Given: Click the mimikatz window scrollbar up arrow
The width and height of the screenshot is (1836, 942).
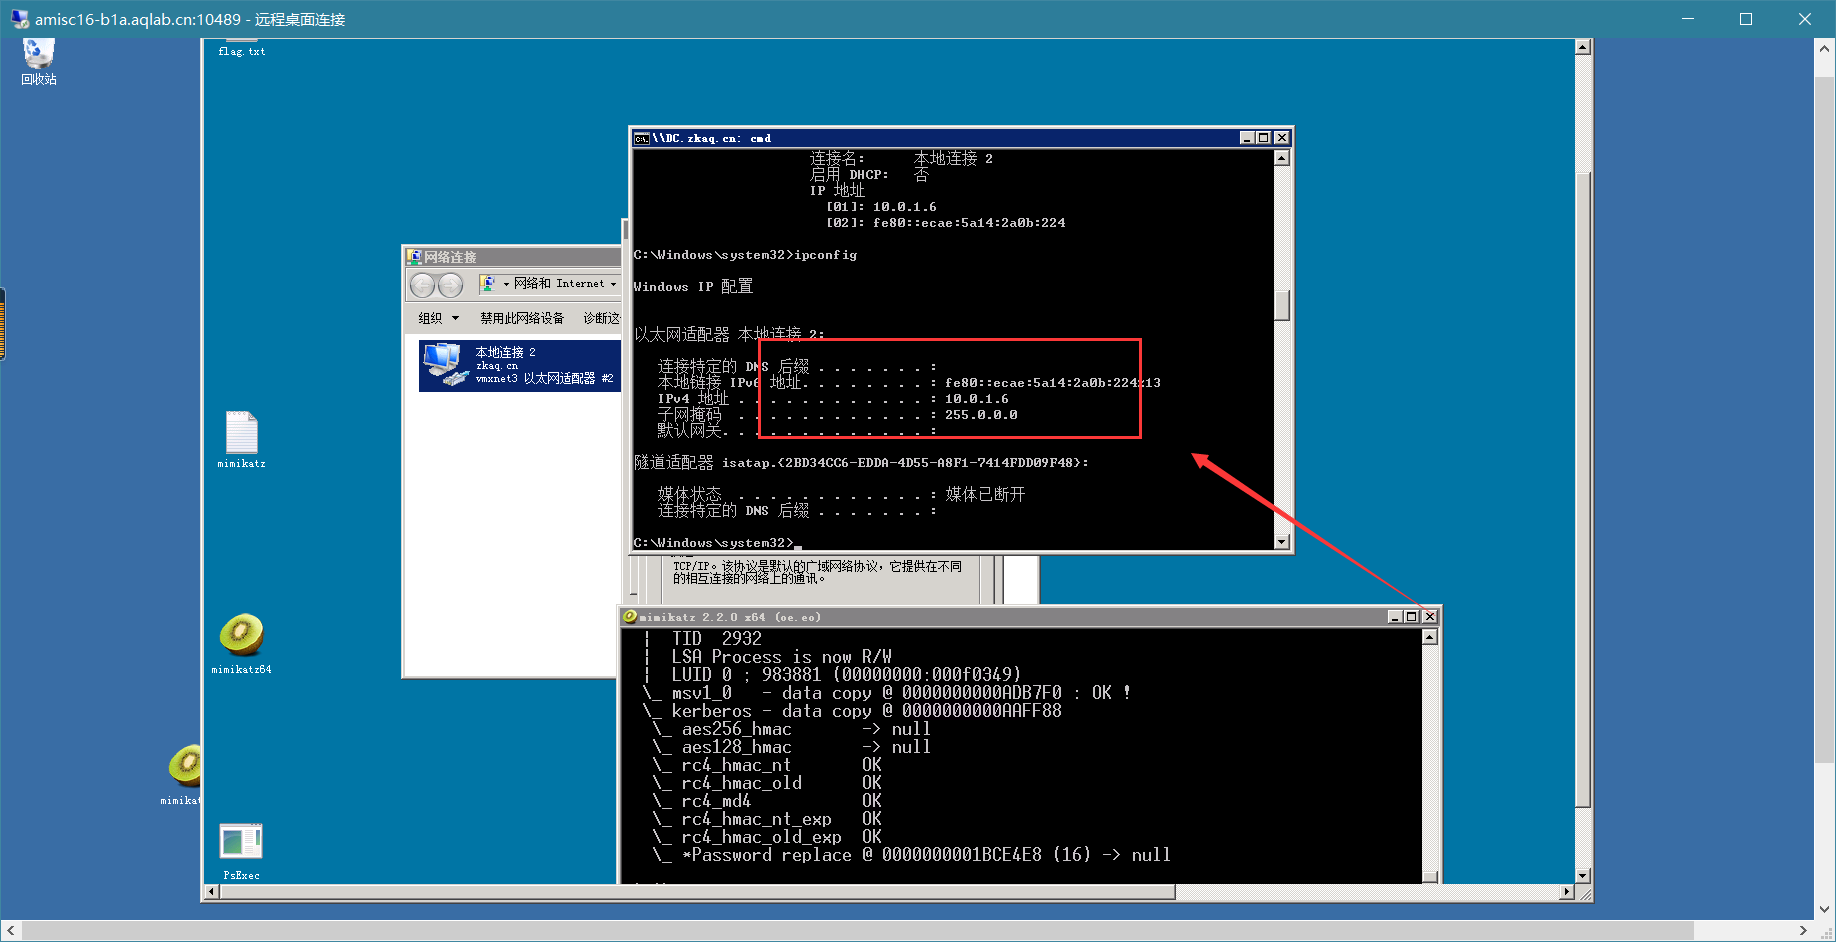Looking at the screenshot, I should (1430, 637).
